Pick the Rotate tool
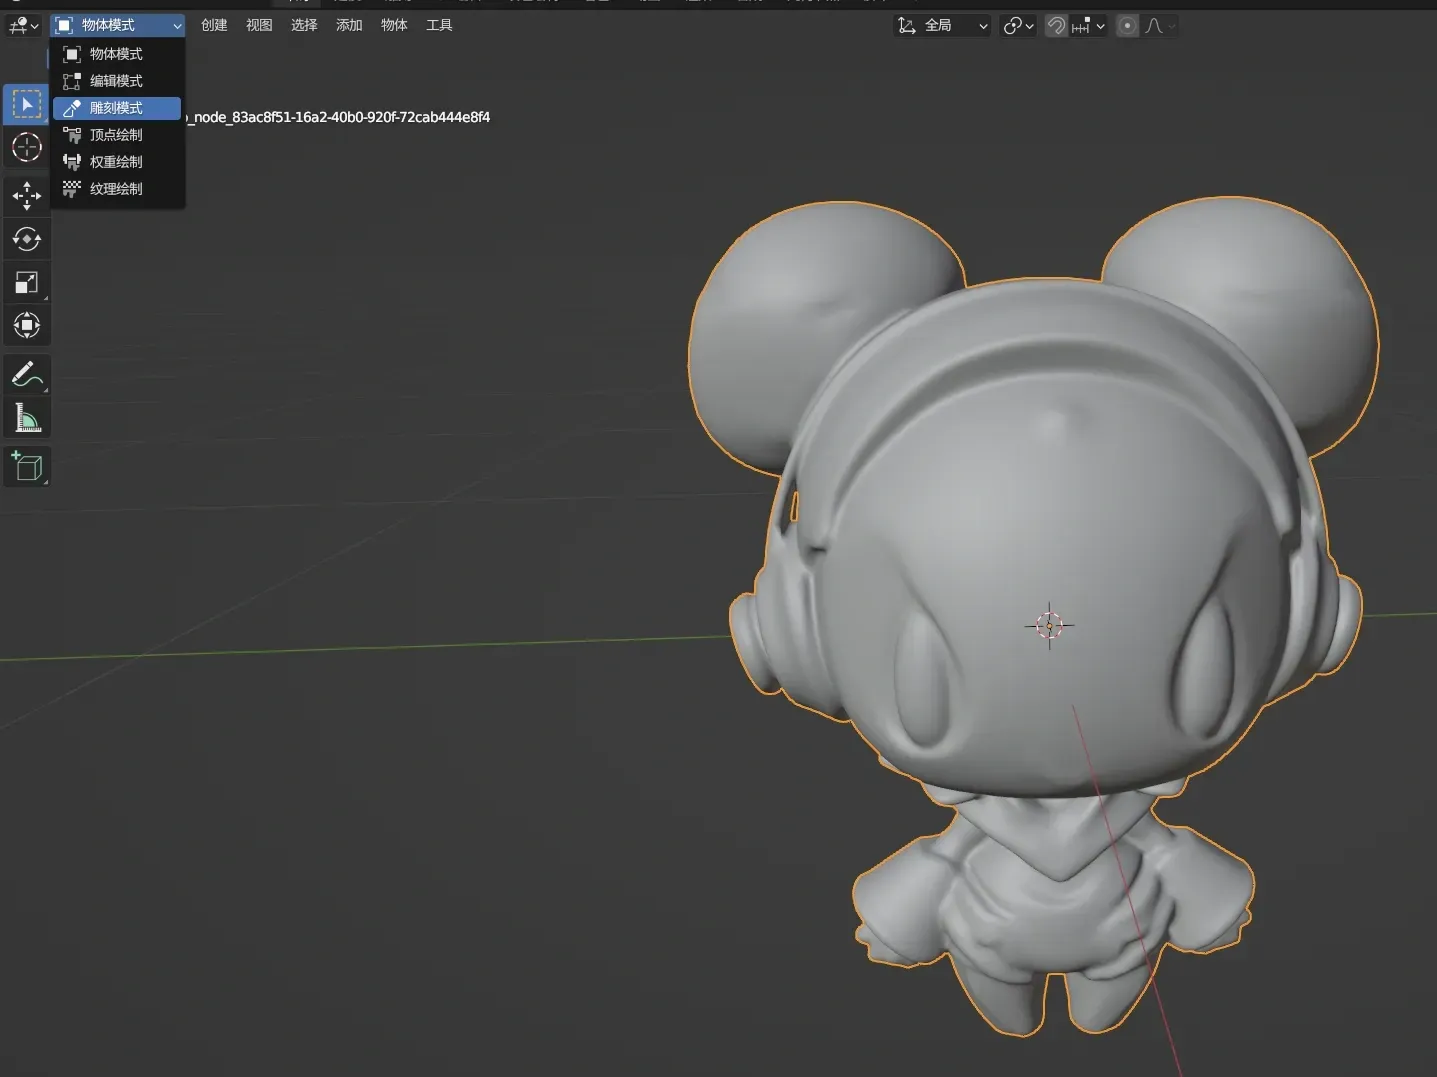This screenshot has height=1077, width=1437. click(x=26, y=239)
